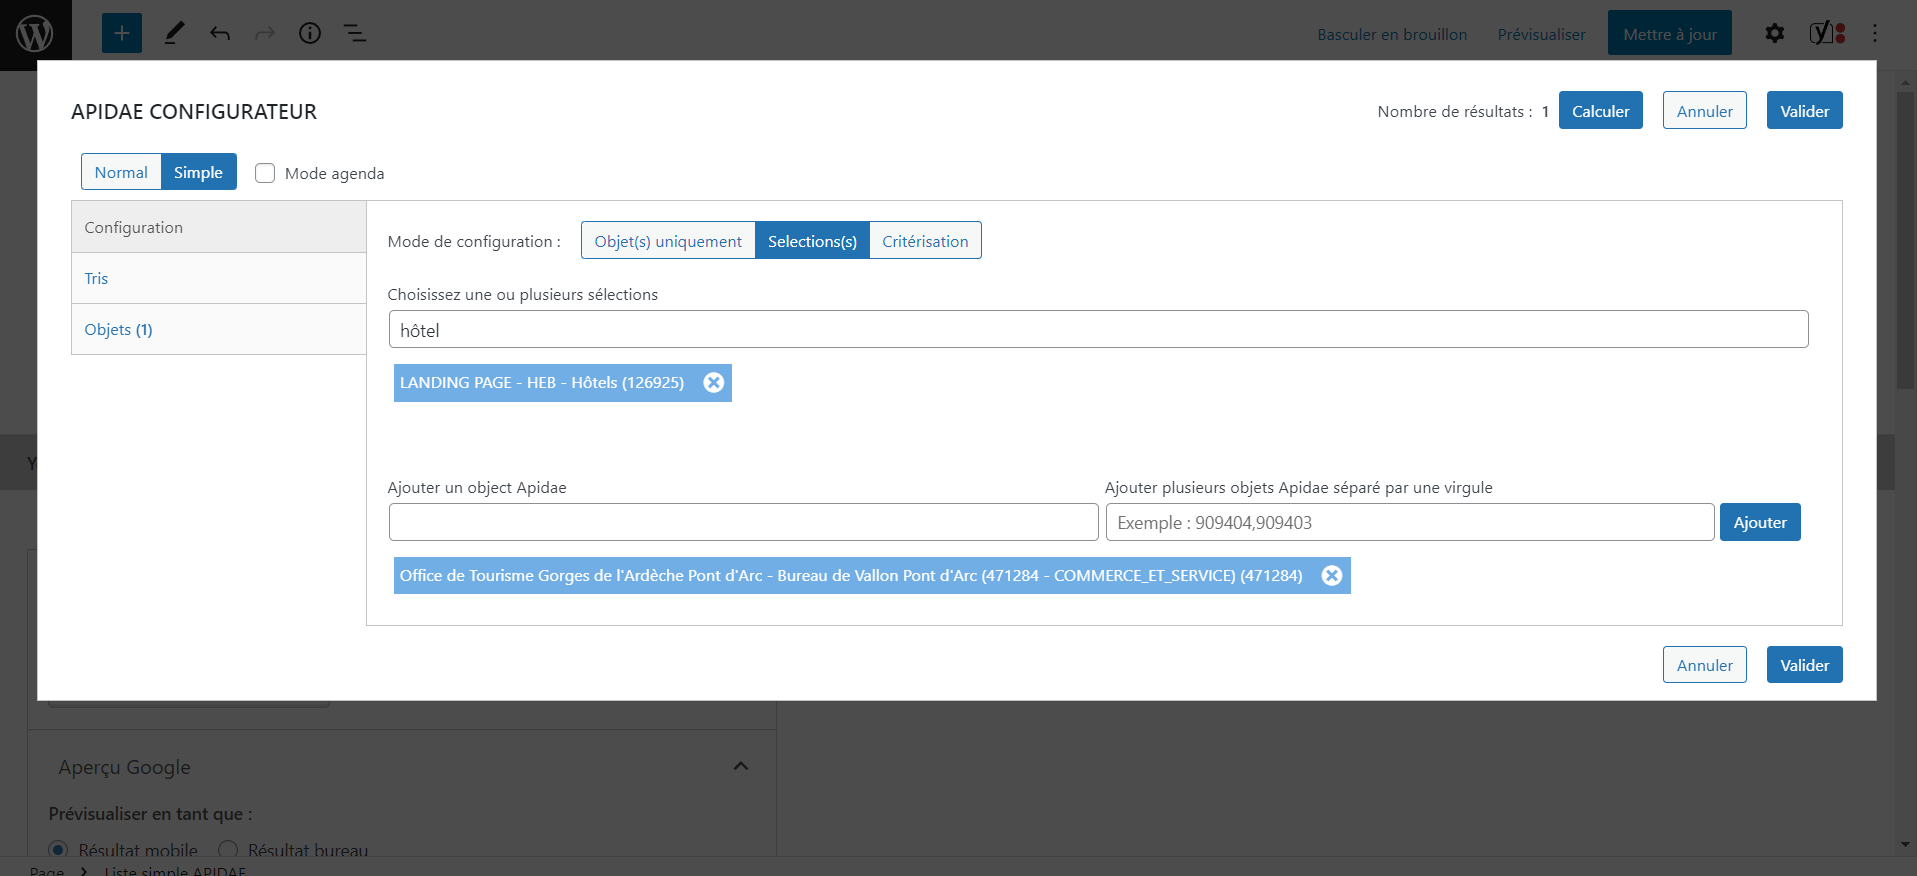Click Basculer en brouillon link
The width and height of the screenshot is (1917, 876).
pyautogui.click(x=1392, y=34)
